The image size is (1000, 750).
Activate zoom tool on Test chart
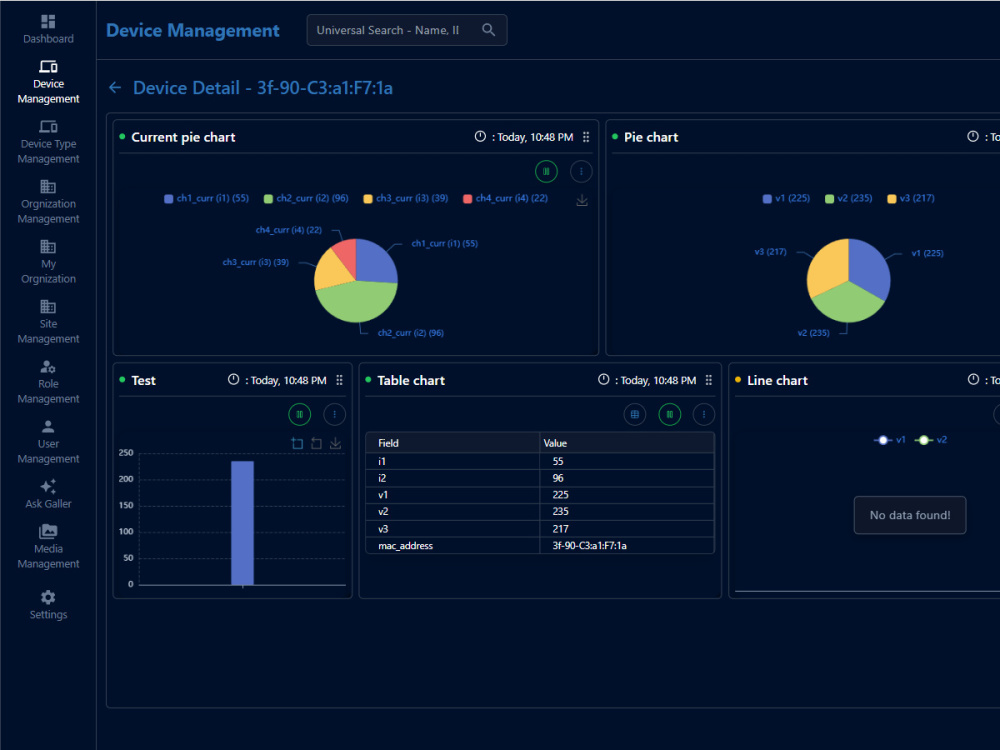(x=297, y=443)
